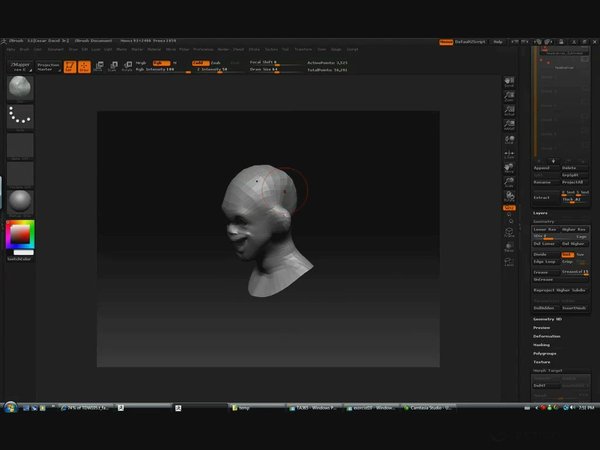
Task: Toggle the Frame (polyframe) icon
Action: (x=509, y=232)
